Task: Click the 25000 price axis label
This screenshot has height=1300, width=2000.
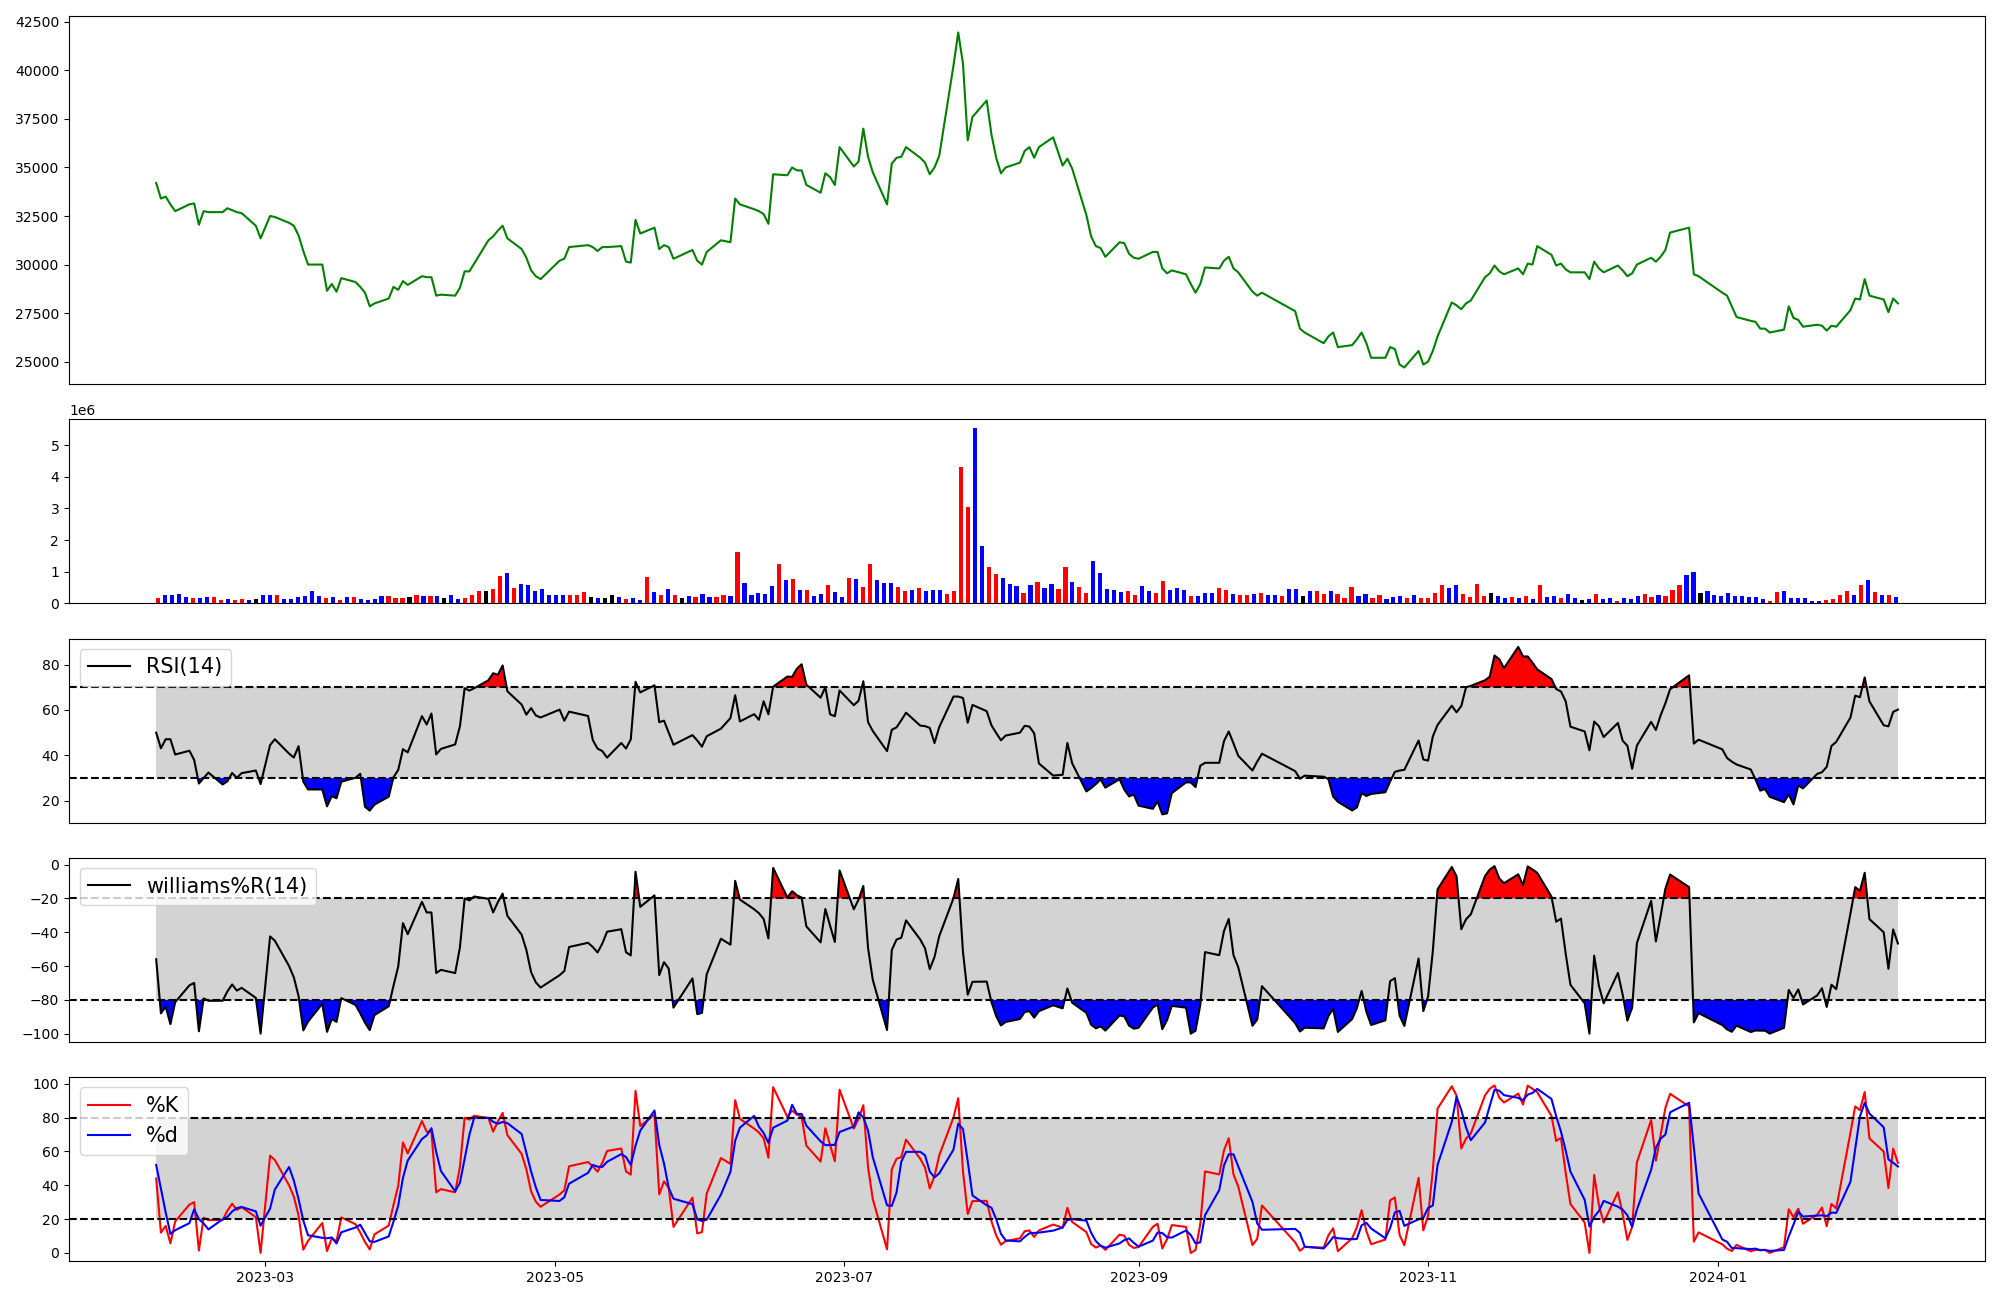Action: tap(38, 362)
